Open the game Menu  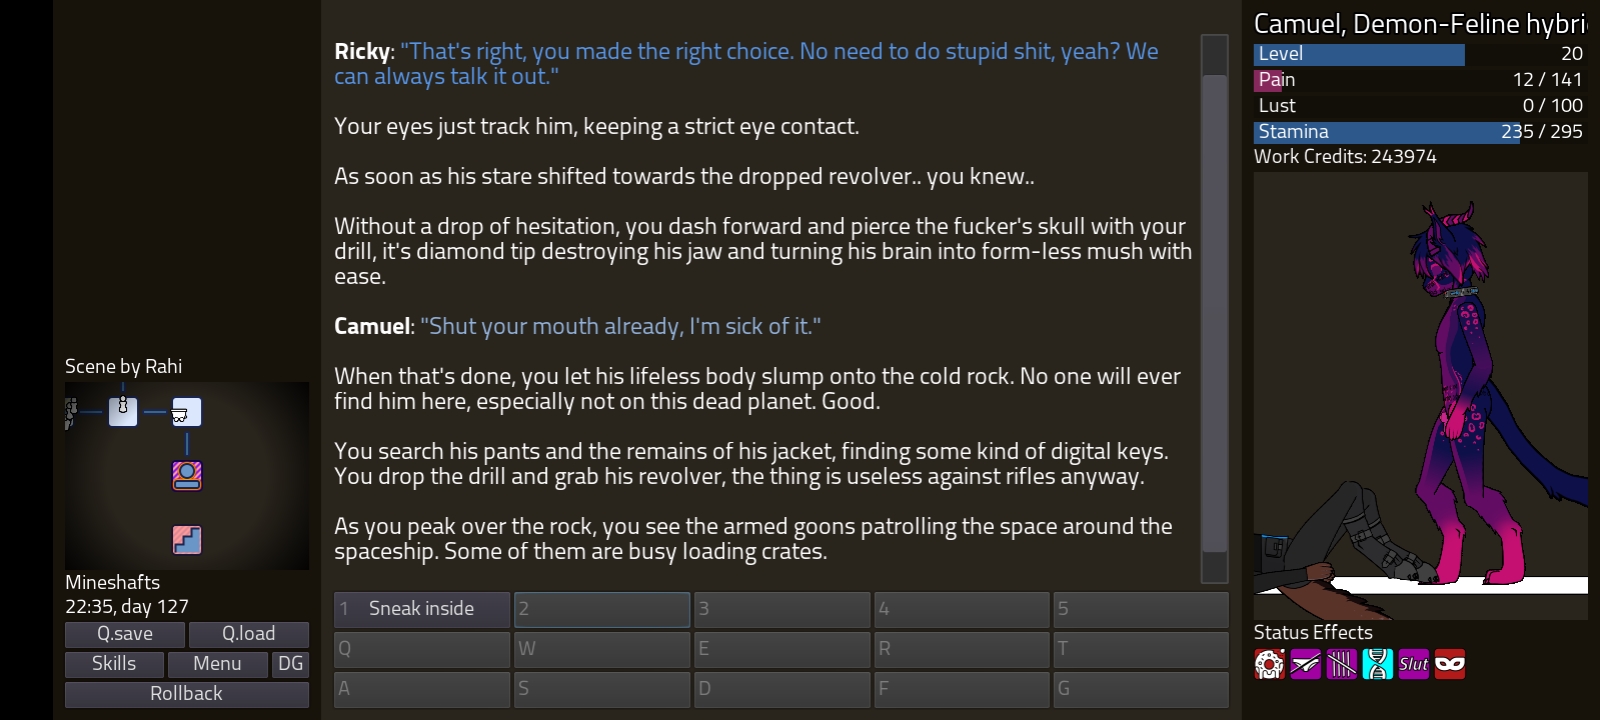(x=217, y=664)
